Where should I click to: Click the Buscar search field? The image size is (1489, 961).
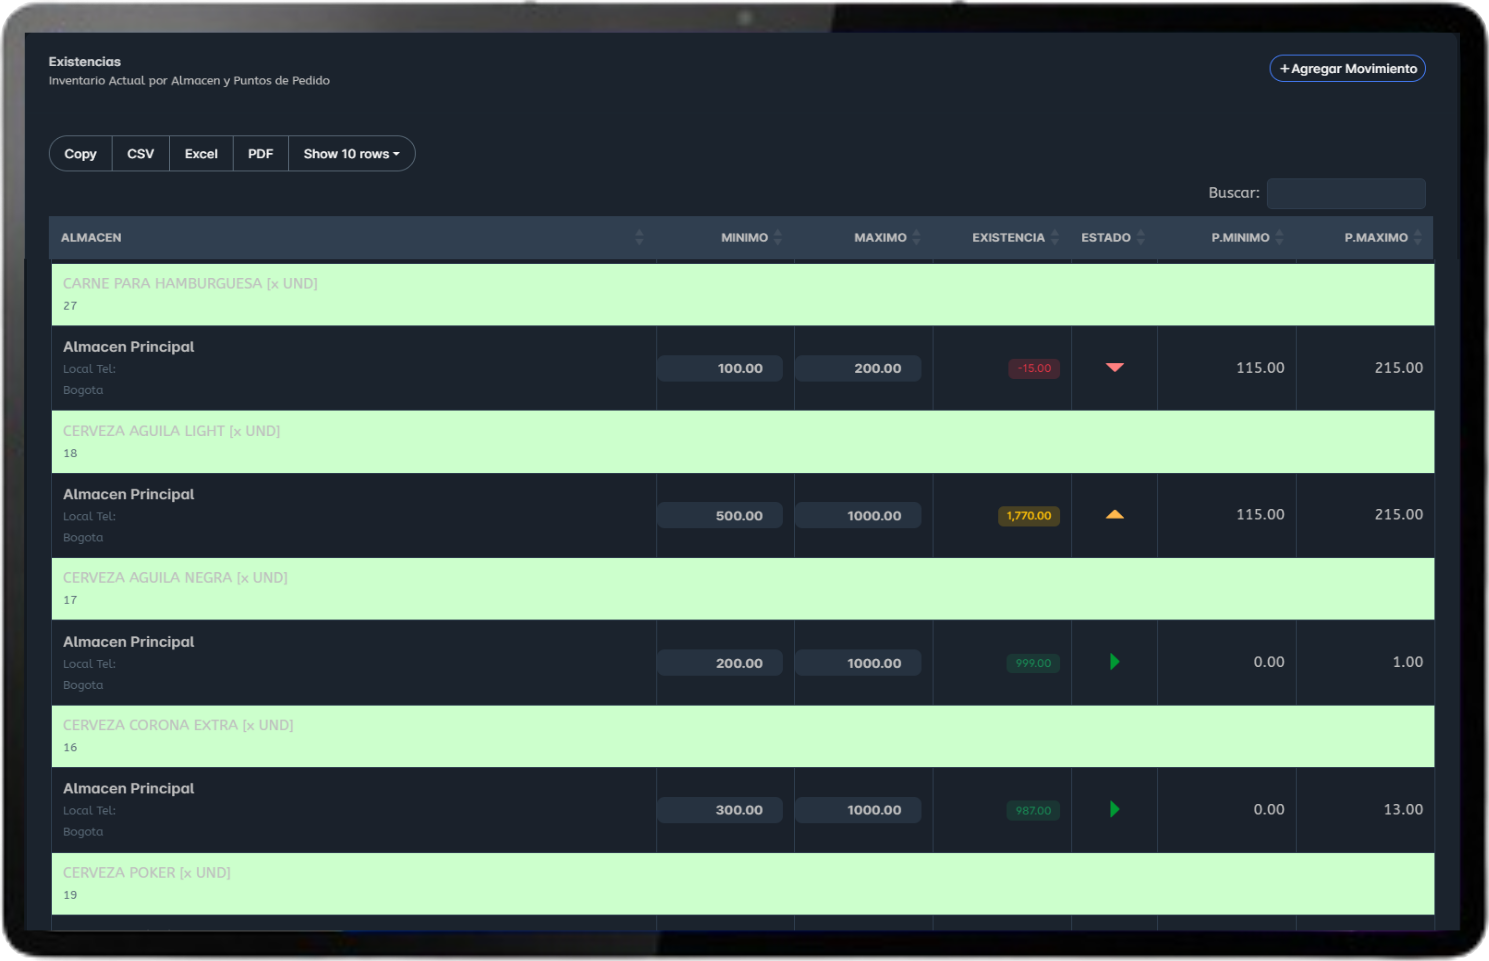pos(1346,193)
